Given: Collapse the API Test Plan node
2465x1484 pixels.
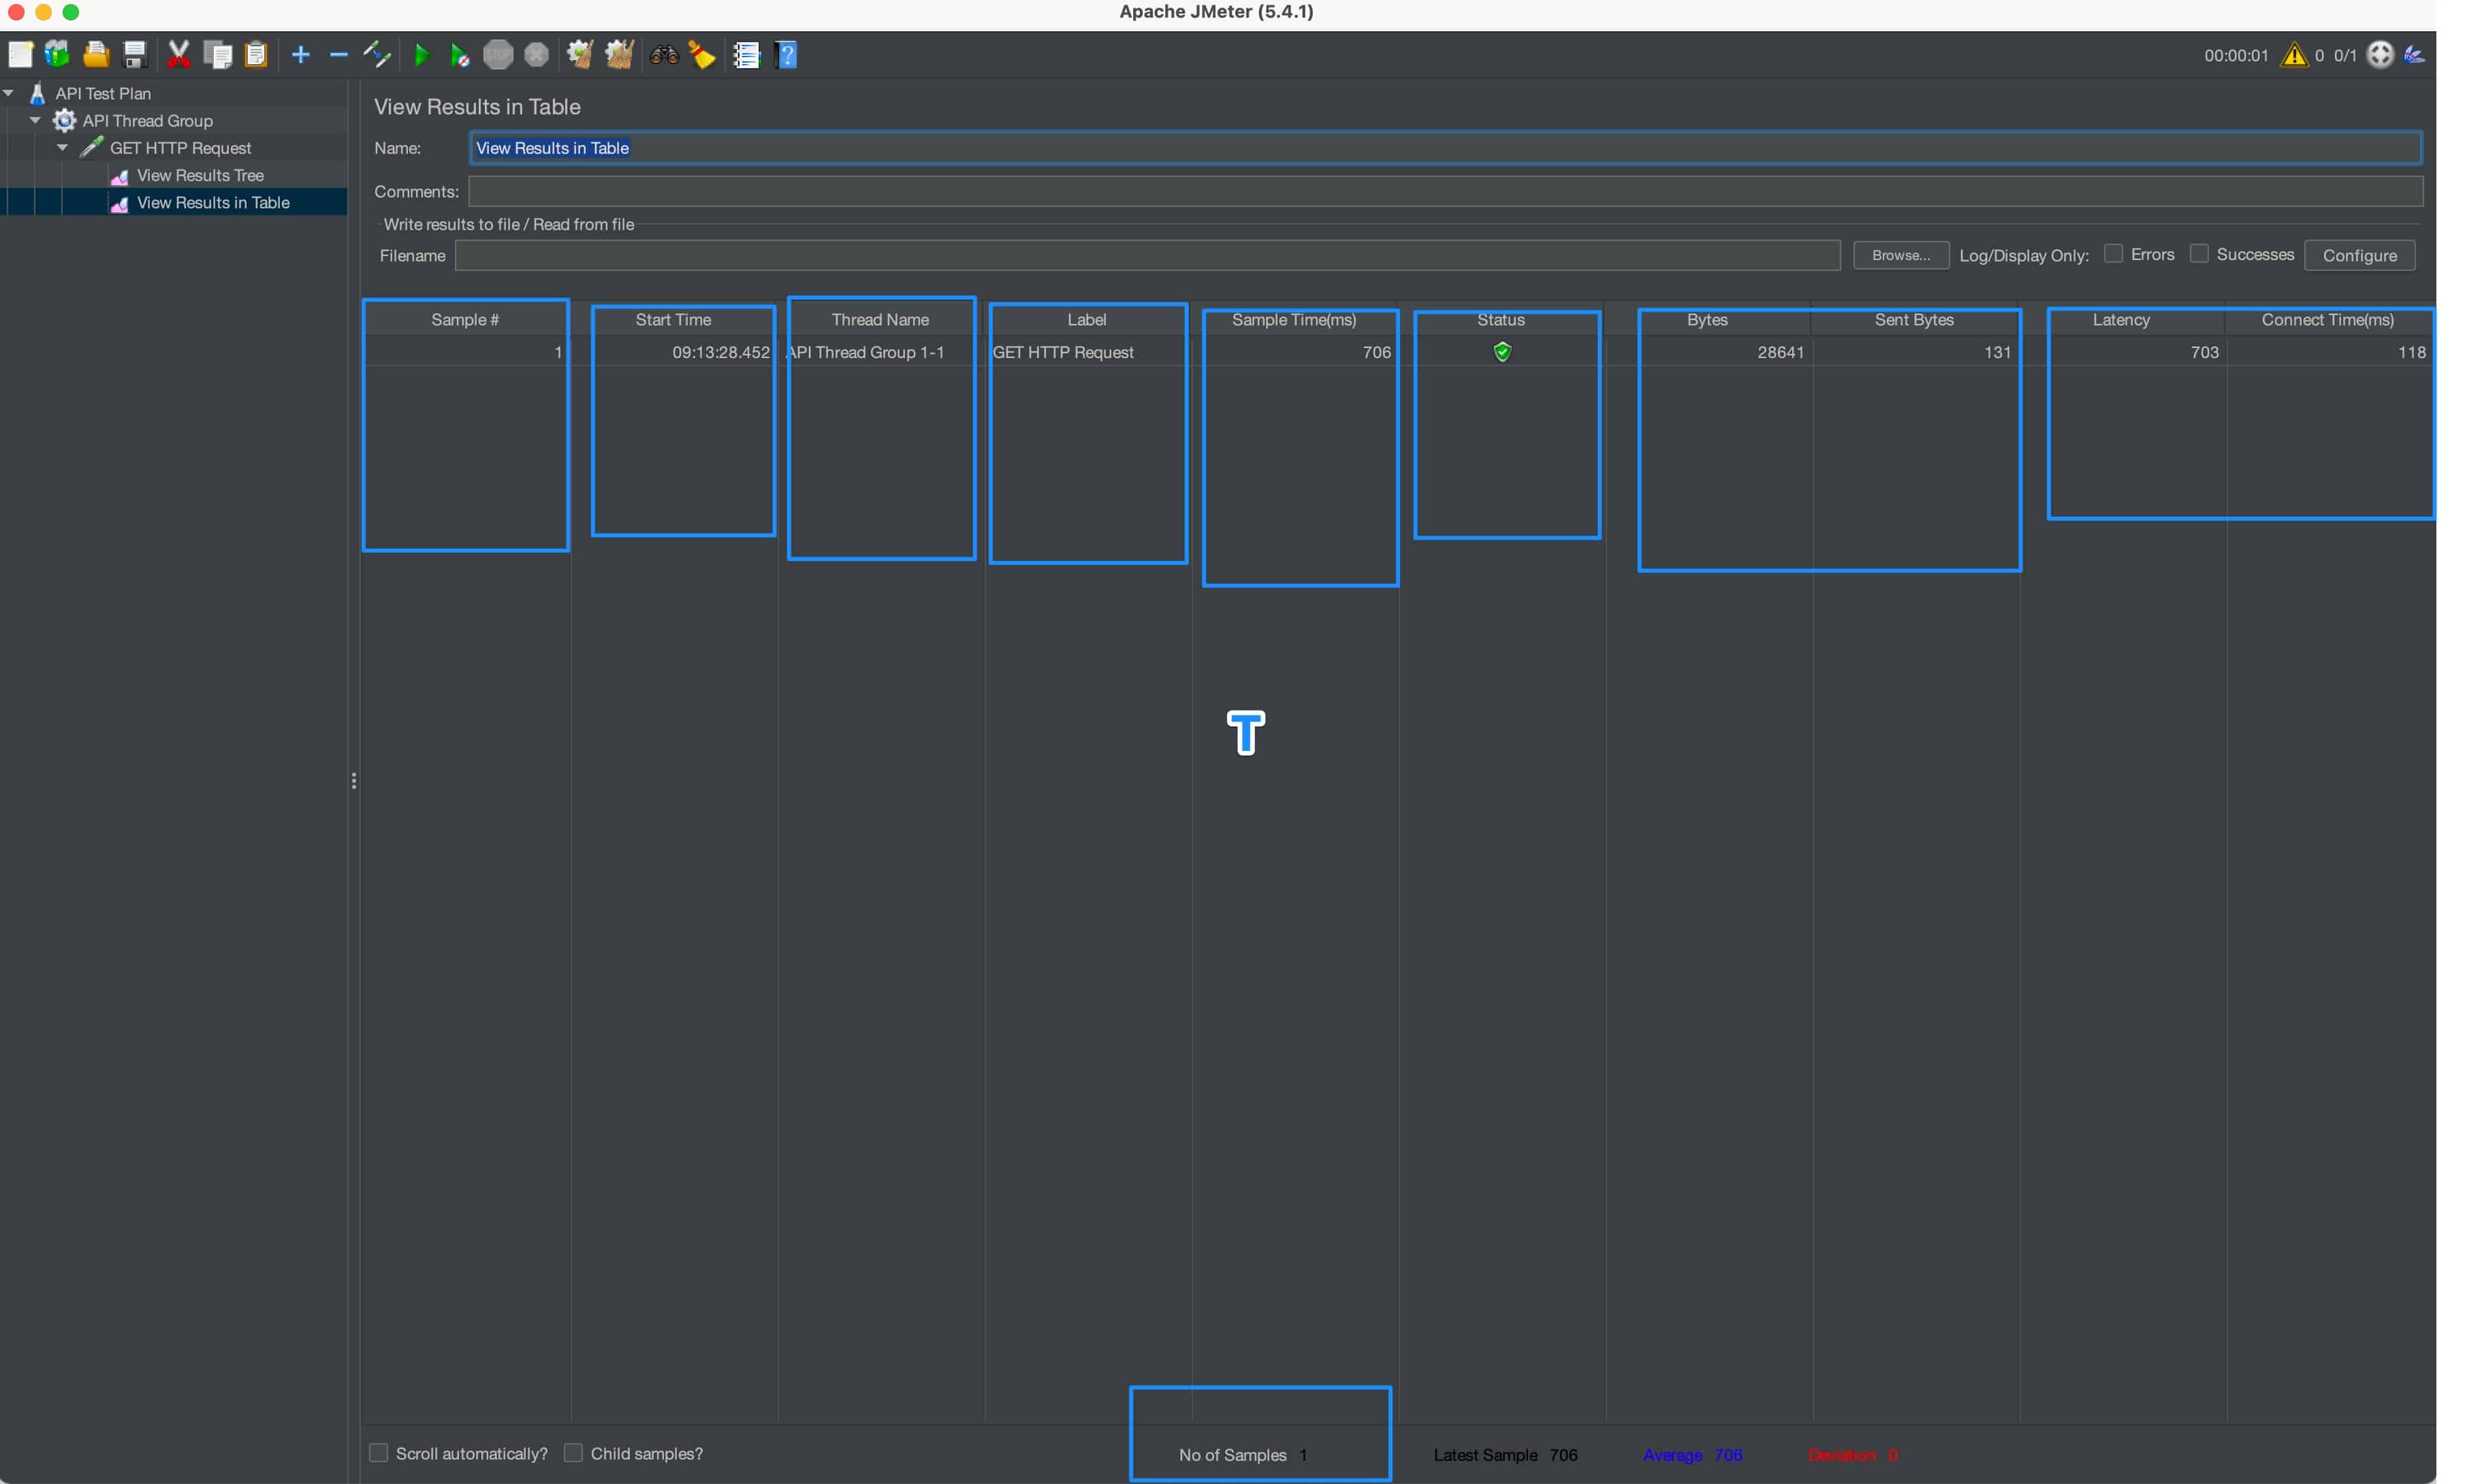Looking at the screenshot, I should (8, 93).
